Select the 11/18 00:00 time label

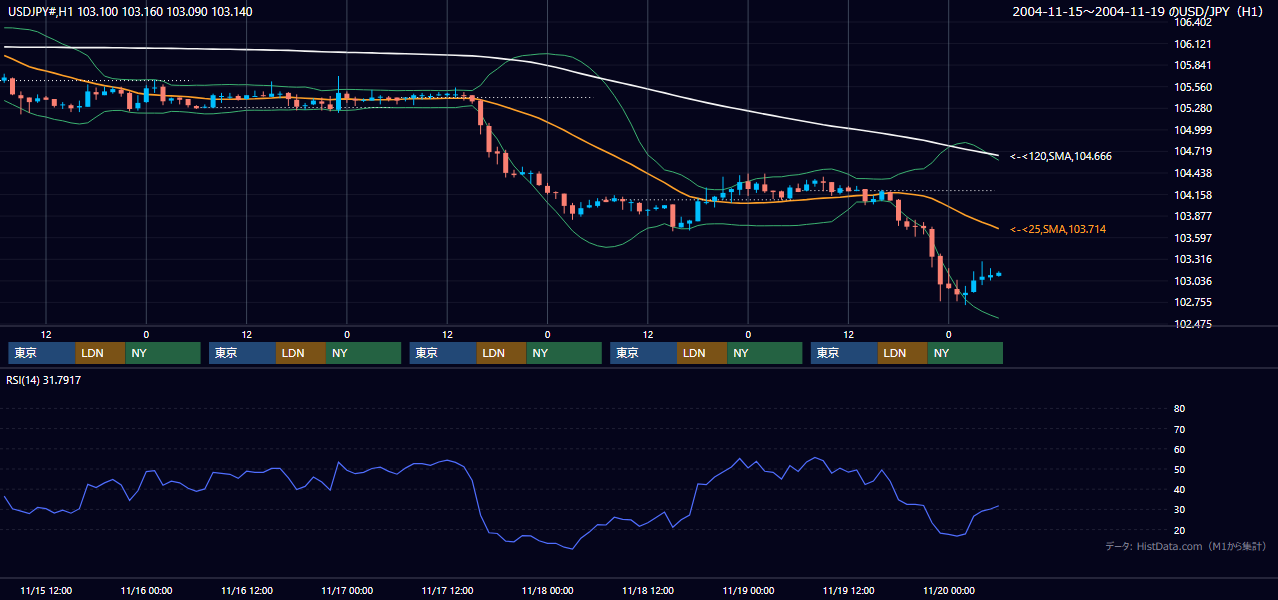pos(547,590)
